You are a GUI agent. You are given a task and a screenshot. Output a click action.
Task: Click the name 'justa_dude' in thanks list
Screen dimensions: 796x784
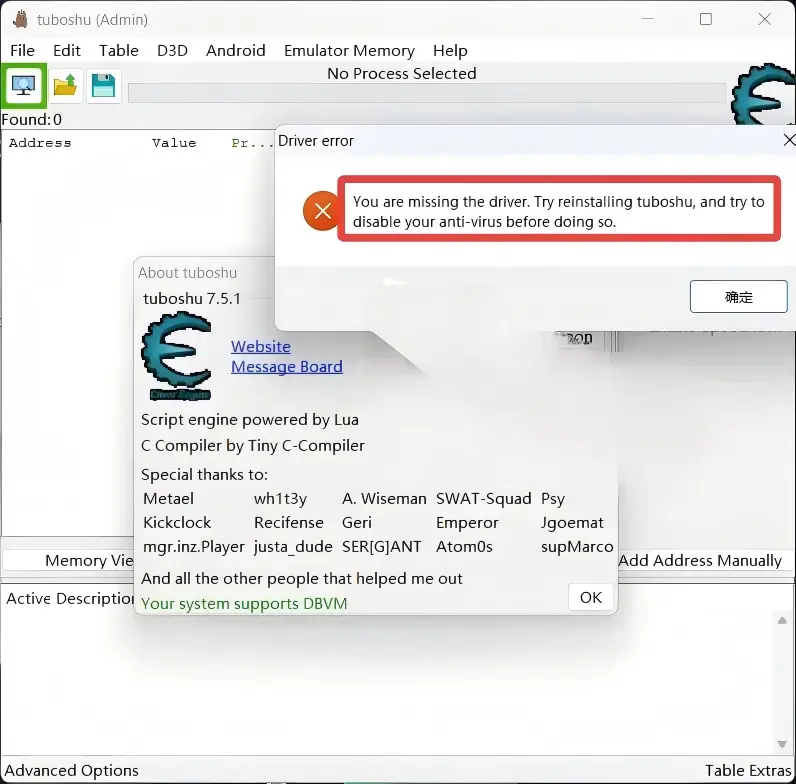coord(293,547)
